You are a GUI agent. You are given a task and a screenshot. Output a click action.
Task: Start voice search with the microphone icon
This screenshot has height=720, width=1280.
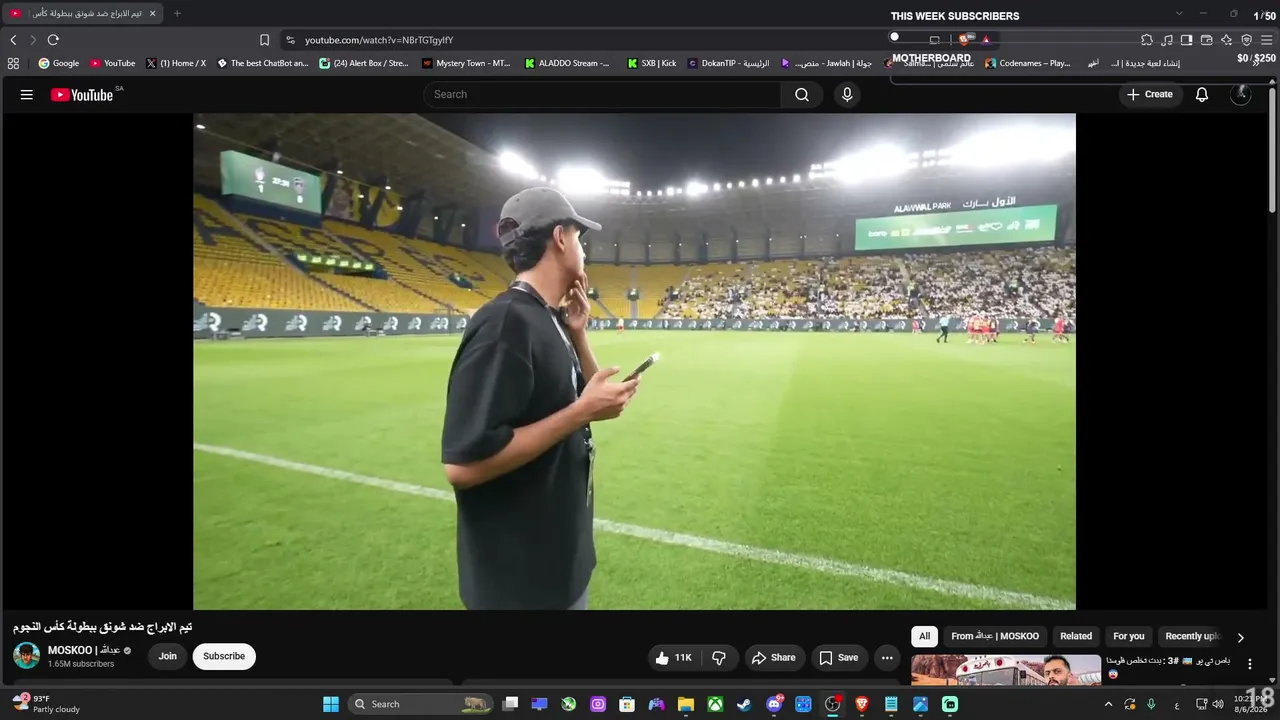pos(847,95)
